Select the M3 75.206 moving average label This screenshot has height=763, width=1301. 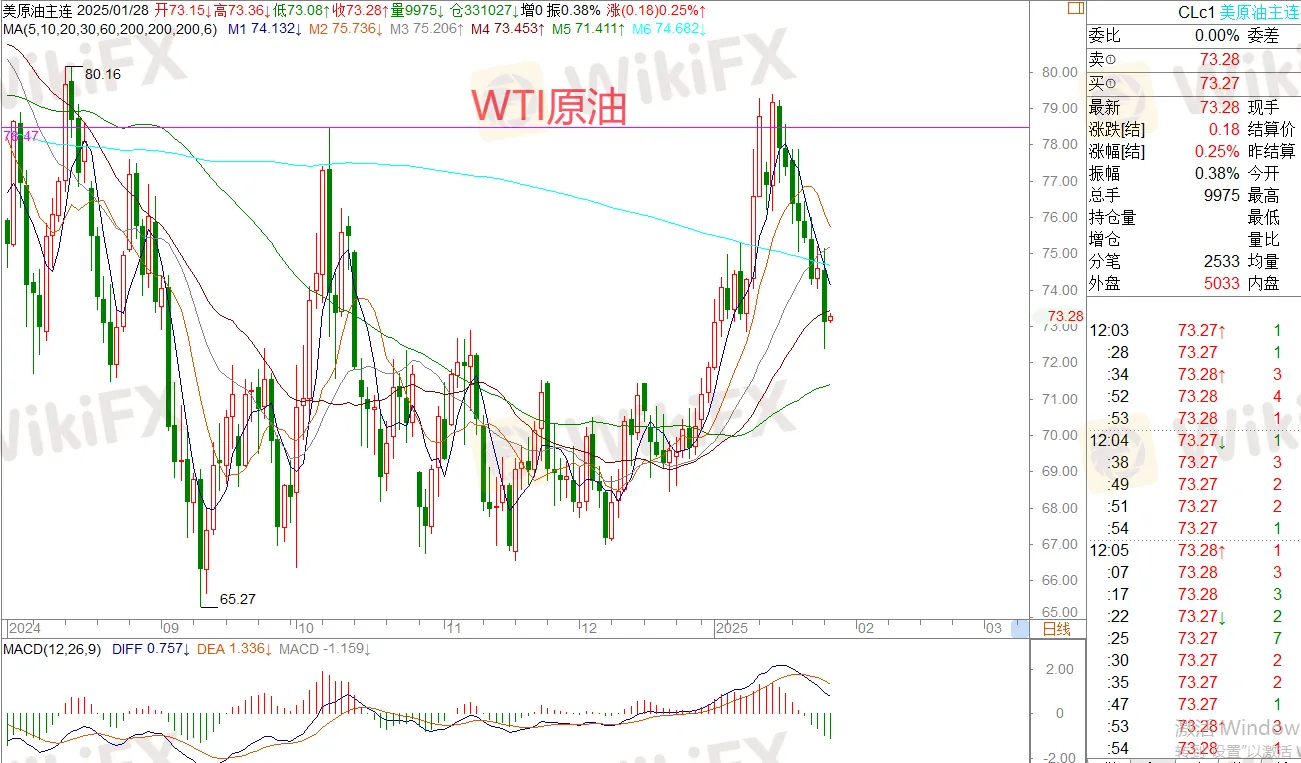(x=427, y=28)
